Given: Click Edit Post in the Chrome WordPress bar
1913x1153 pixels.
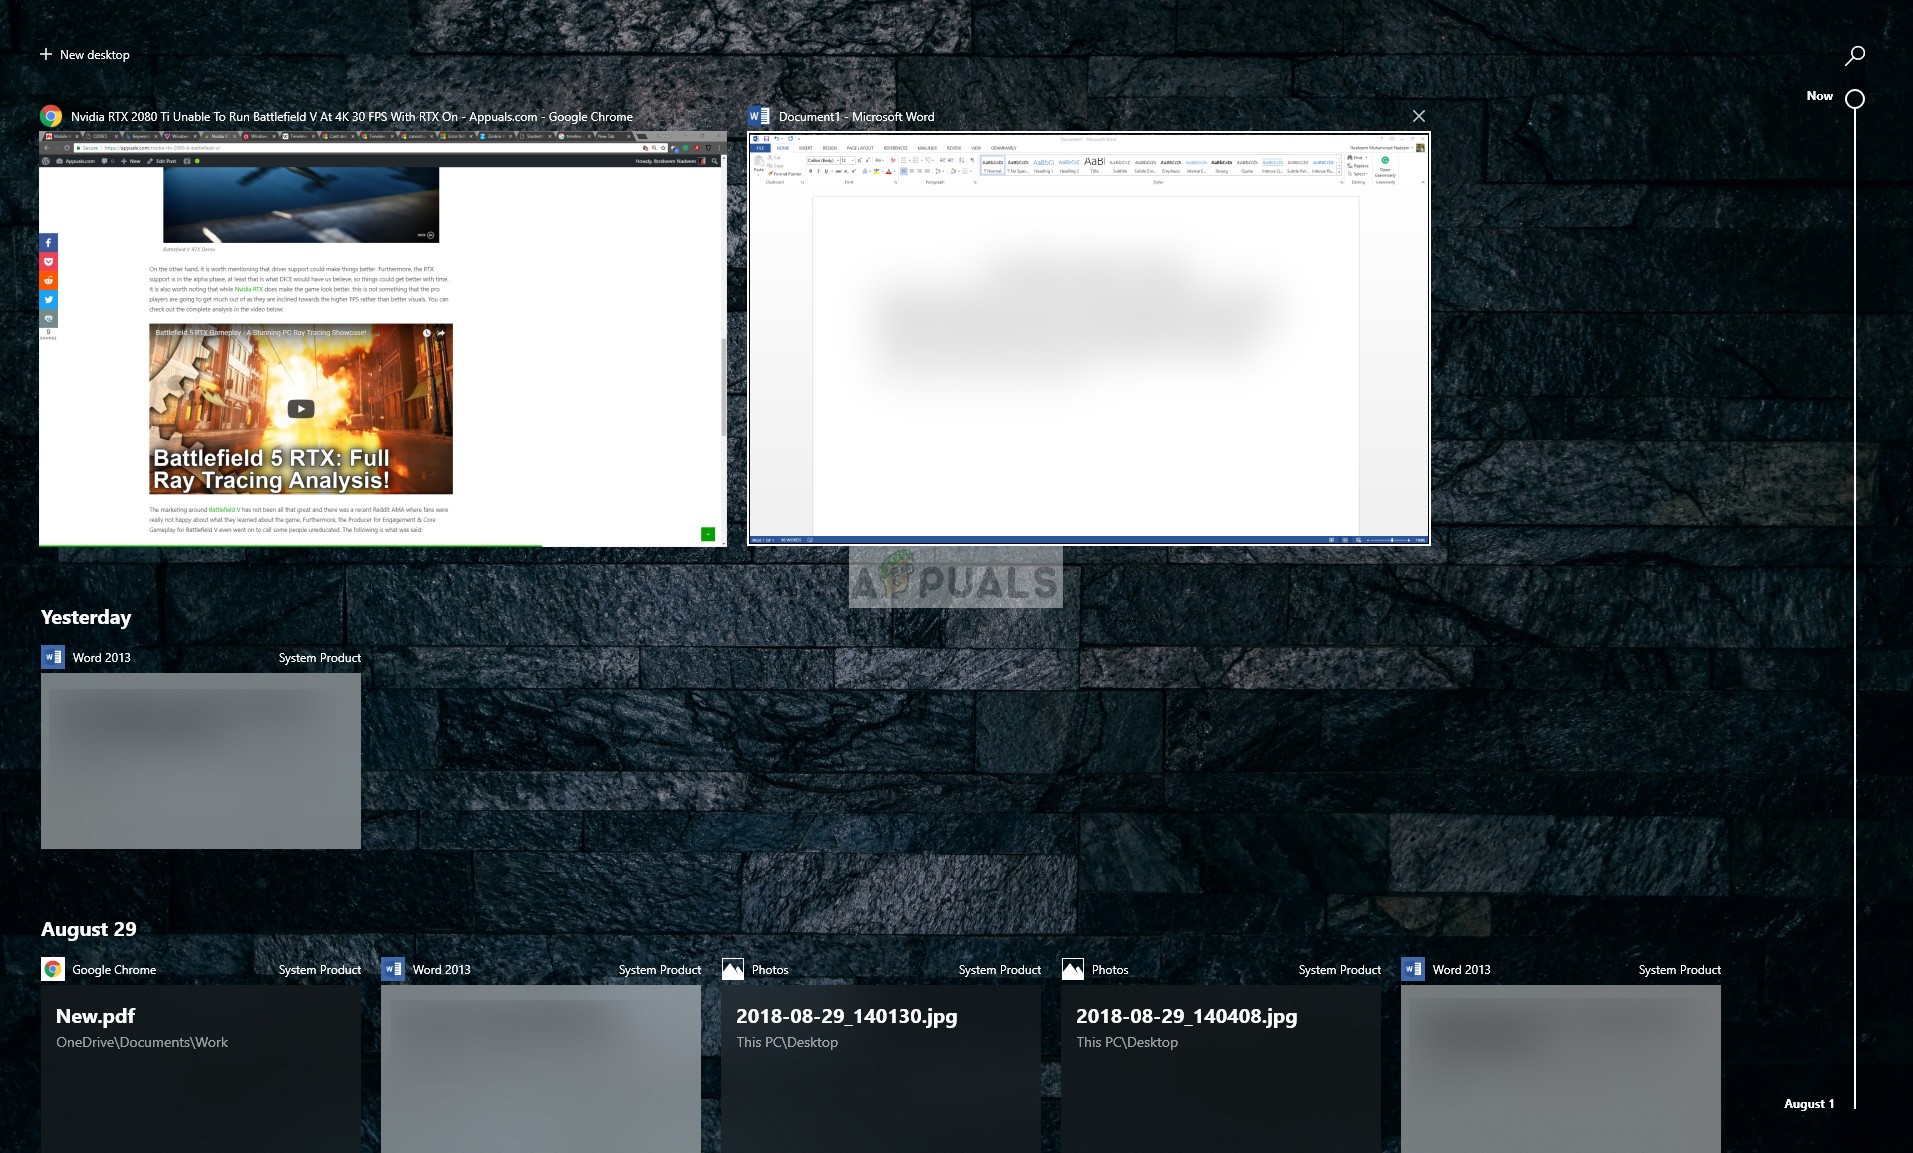Looking at the screenshot, I should [161, 161].
